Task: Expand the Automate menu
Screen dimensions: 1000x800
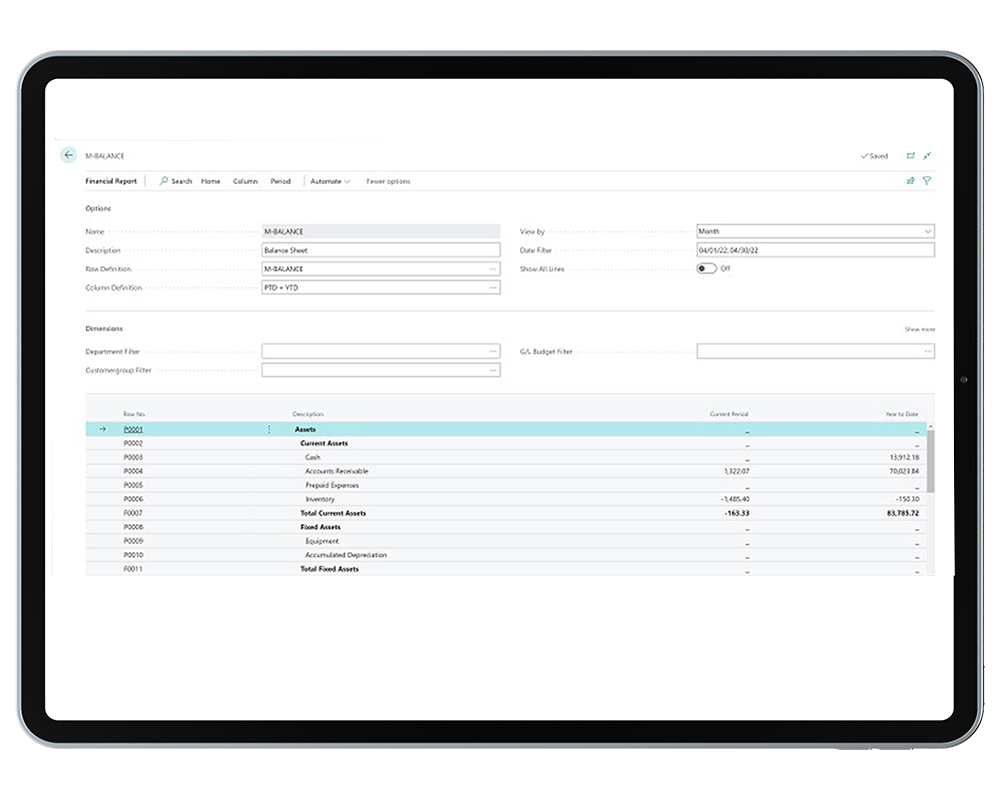Action: click(330, 181)
